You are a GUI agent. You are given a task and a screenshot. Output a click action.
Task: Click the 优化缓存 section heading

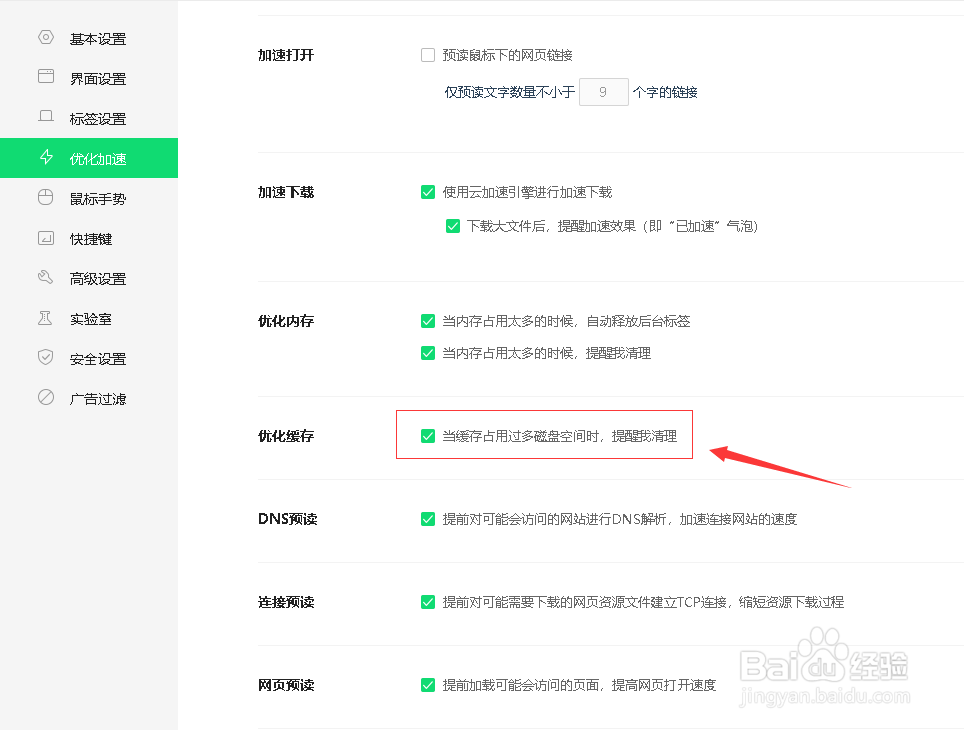286,436
